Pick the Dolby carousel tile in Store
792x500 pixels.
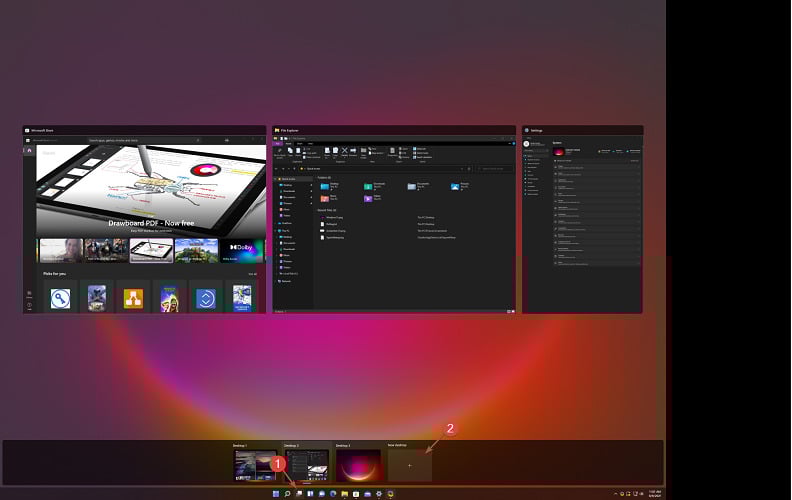coord(242,251)
